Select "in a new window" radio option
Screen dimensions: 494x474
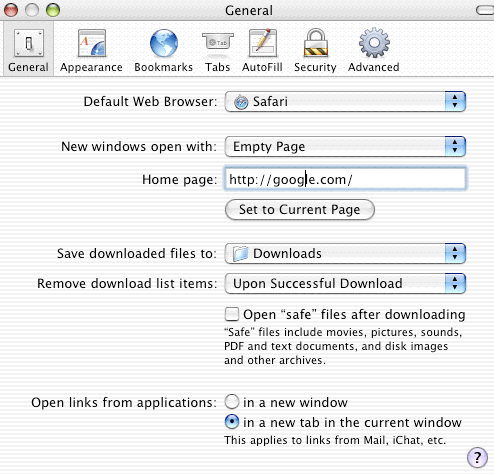[232, 402]
